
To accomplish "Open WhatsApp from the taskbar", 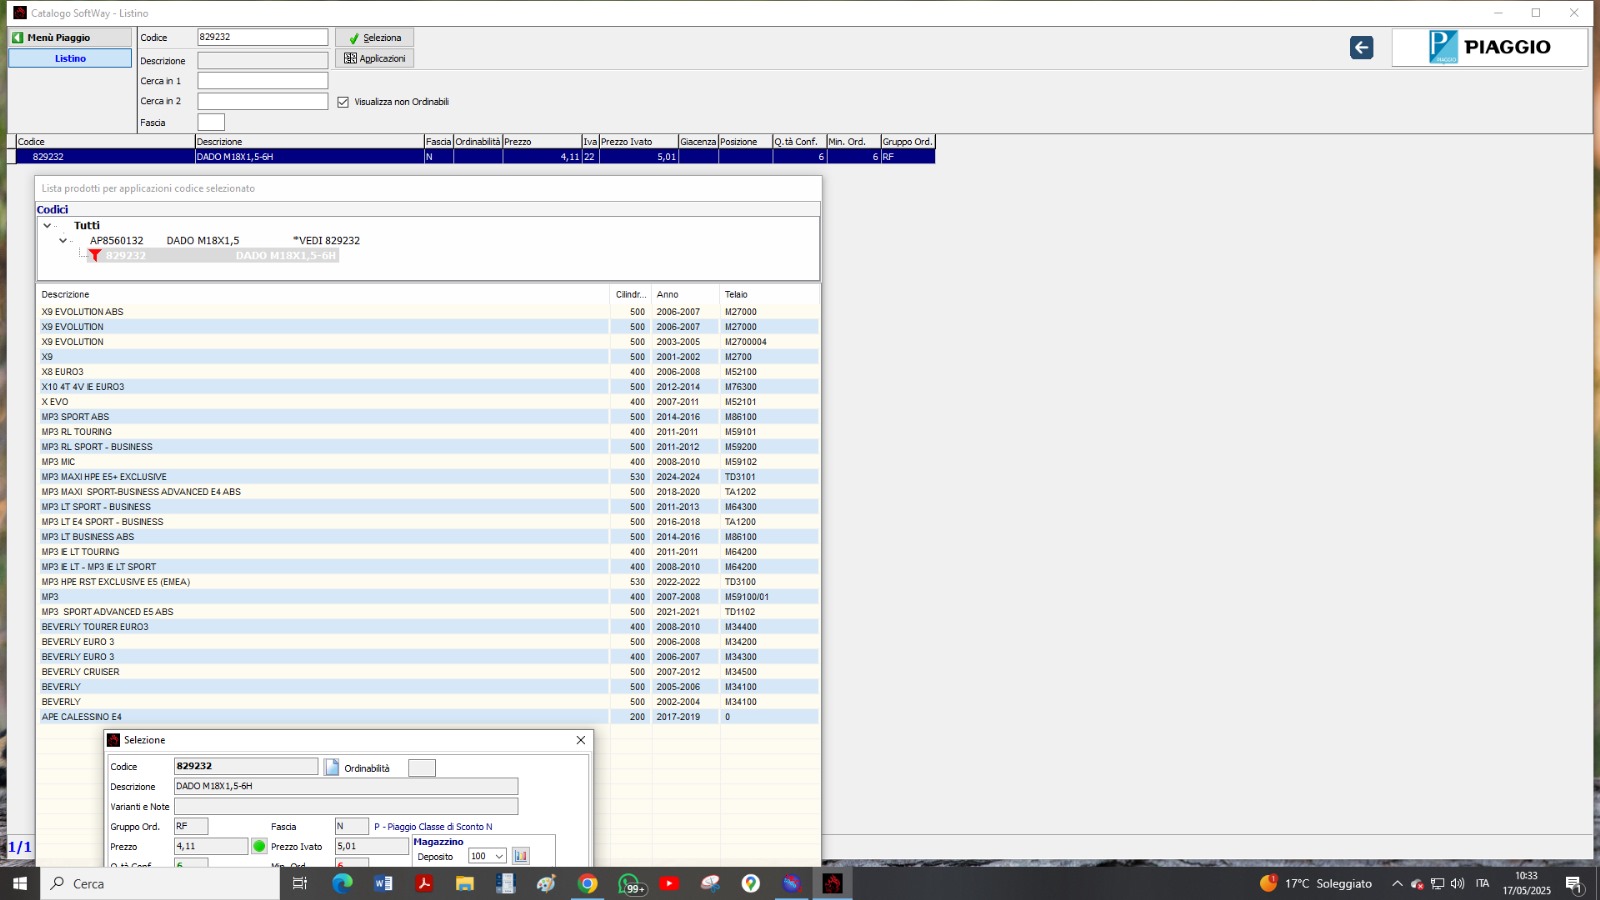I will [629, 883].
